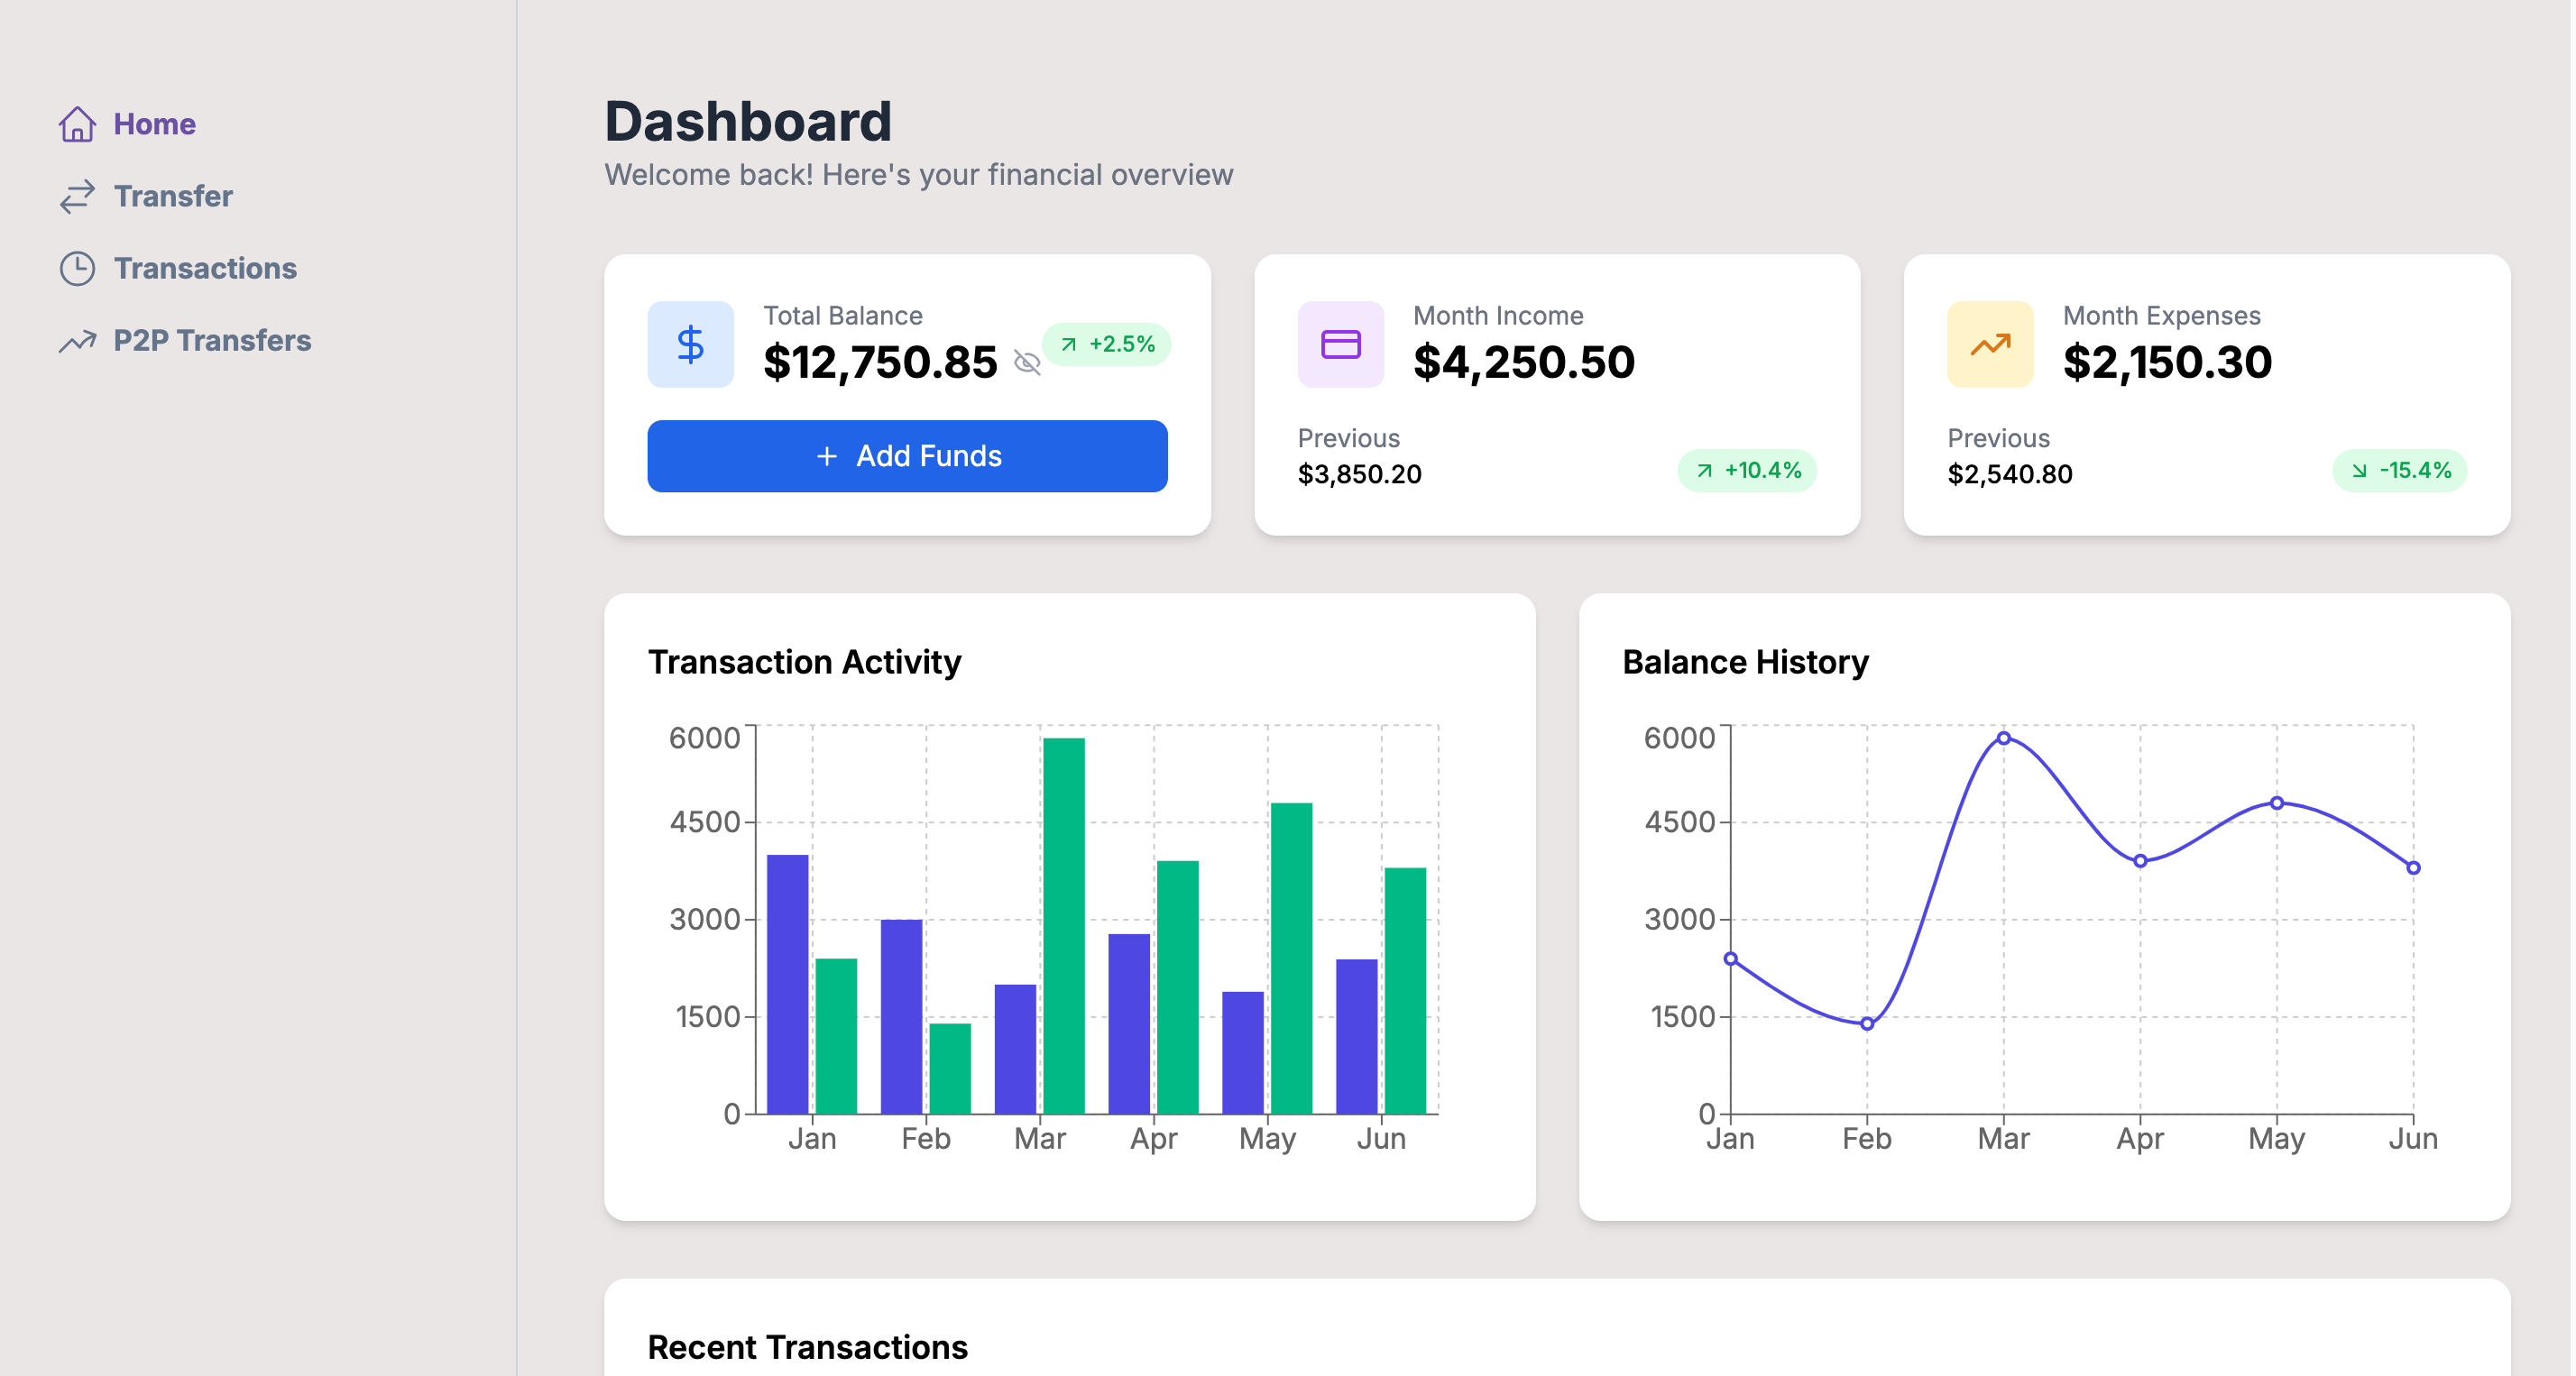Click the purple credit card icon
The width and height of the screenshot is (2576, 1376).
point(1340,344)
